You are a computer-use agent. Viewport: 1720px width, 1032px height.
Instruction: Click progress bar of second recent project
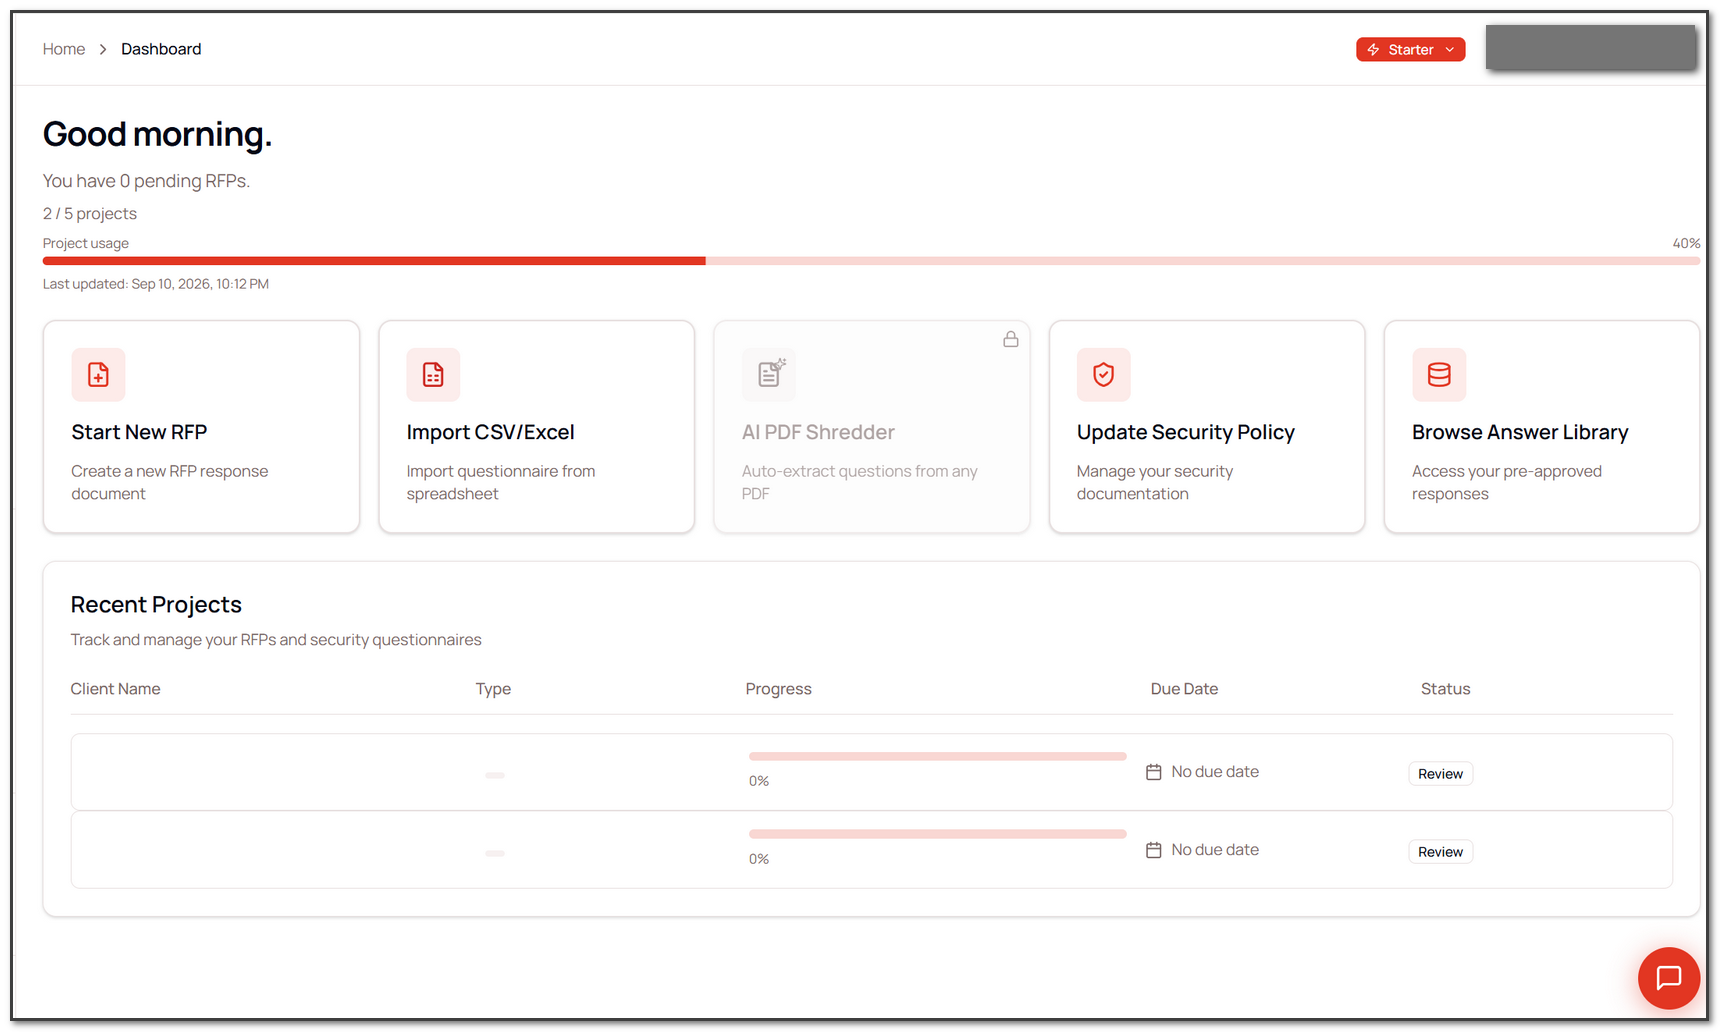pyautogui.click(x=937, y=834)
